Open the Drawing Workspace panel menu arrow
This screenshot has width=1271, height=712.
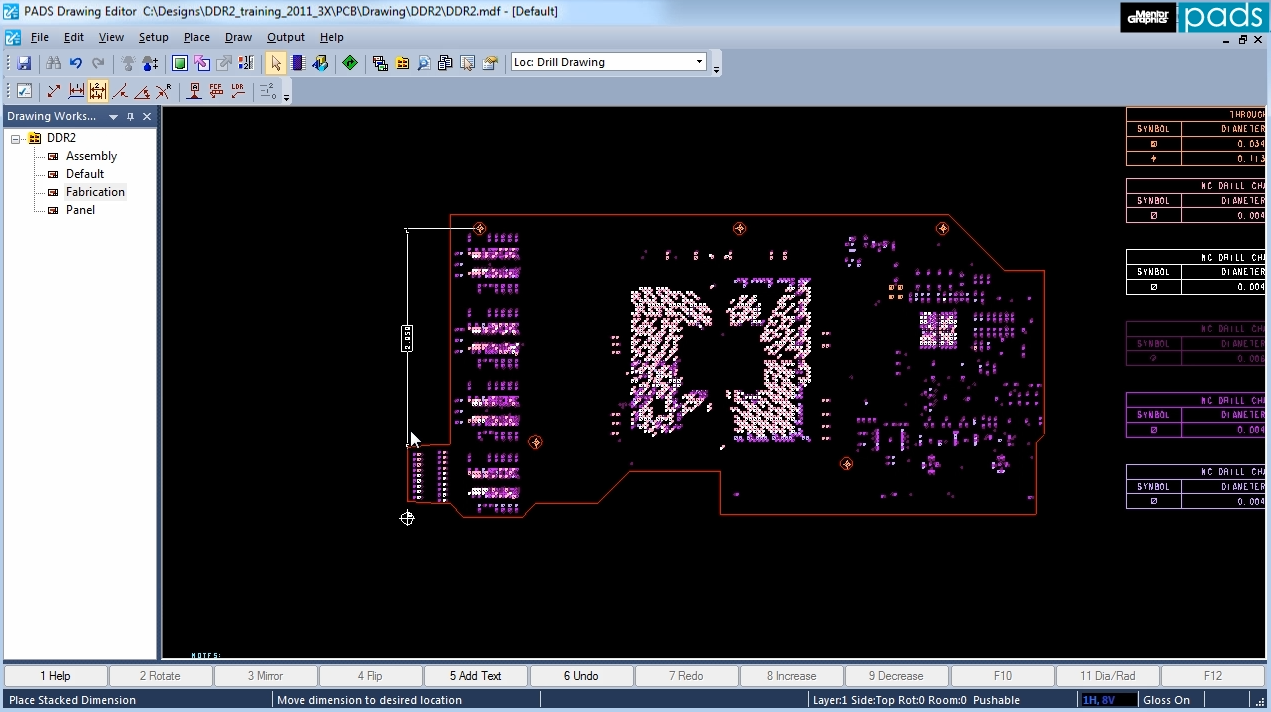click(113, 116)
